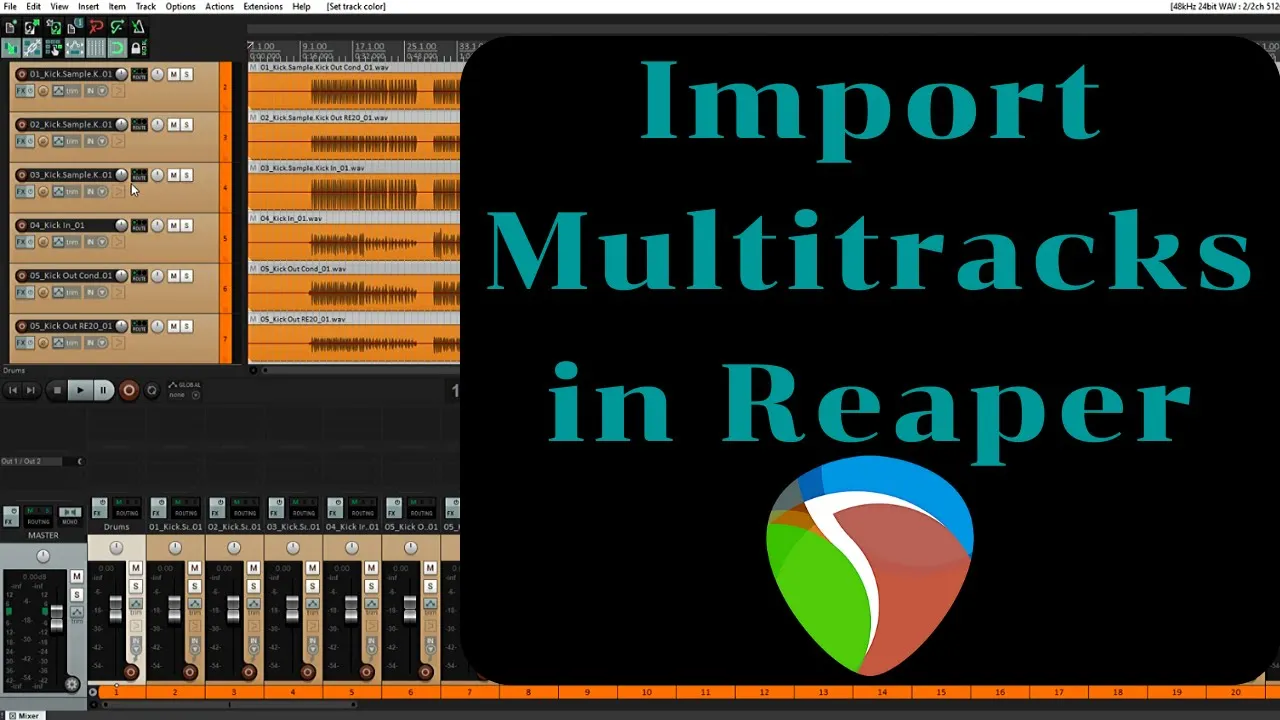Open FX button on Drums mixer strip
Image resolution: width=1280 pixels, height=720 pixels.
tap(100, 508)
